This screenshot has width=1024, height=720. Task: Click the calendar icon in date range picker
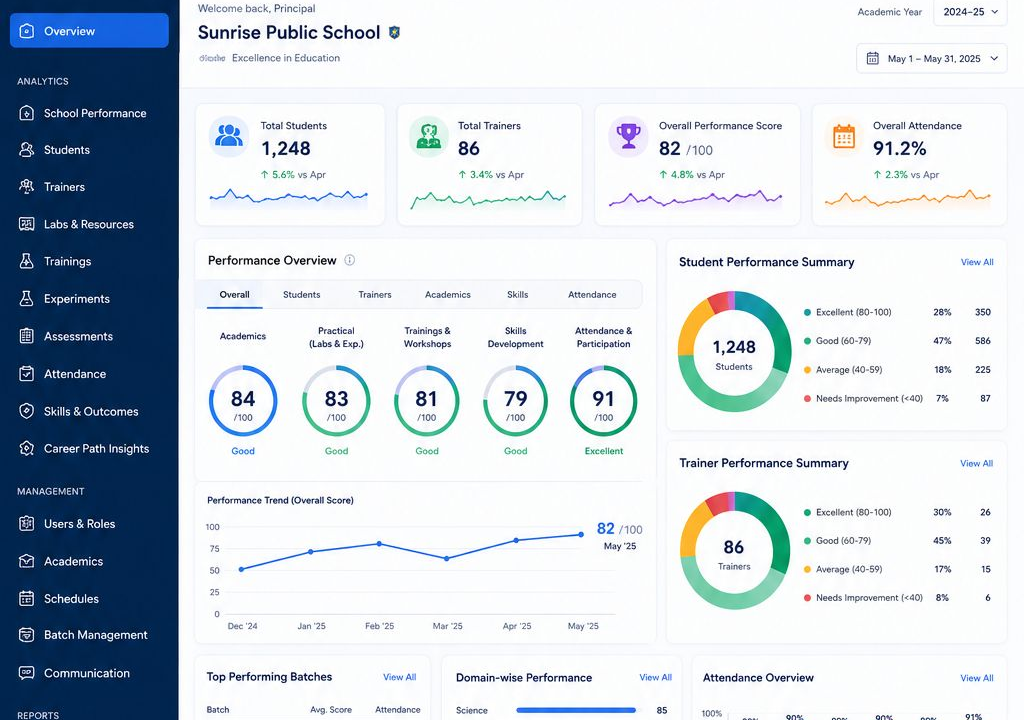pos(872,58)
